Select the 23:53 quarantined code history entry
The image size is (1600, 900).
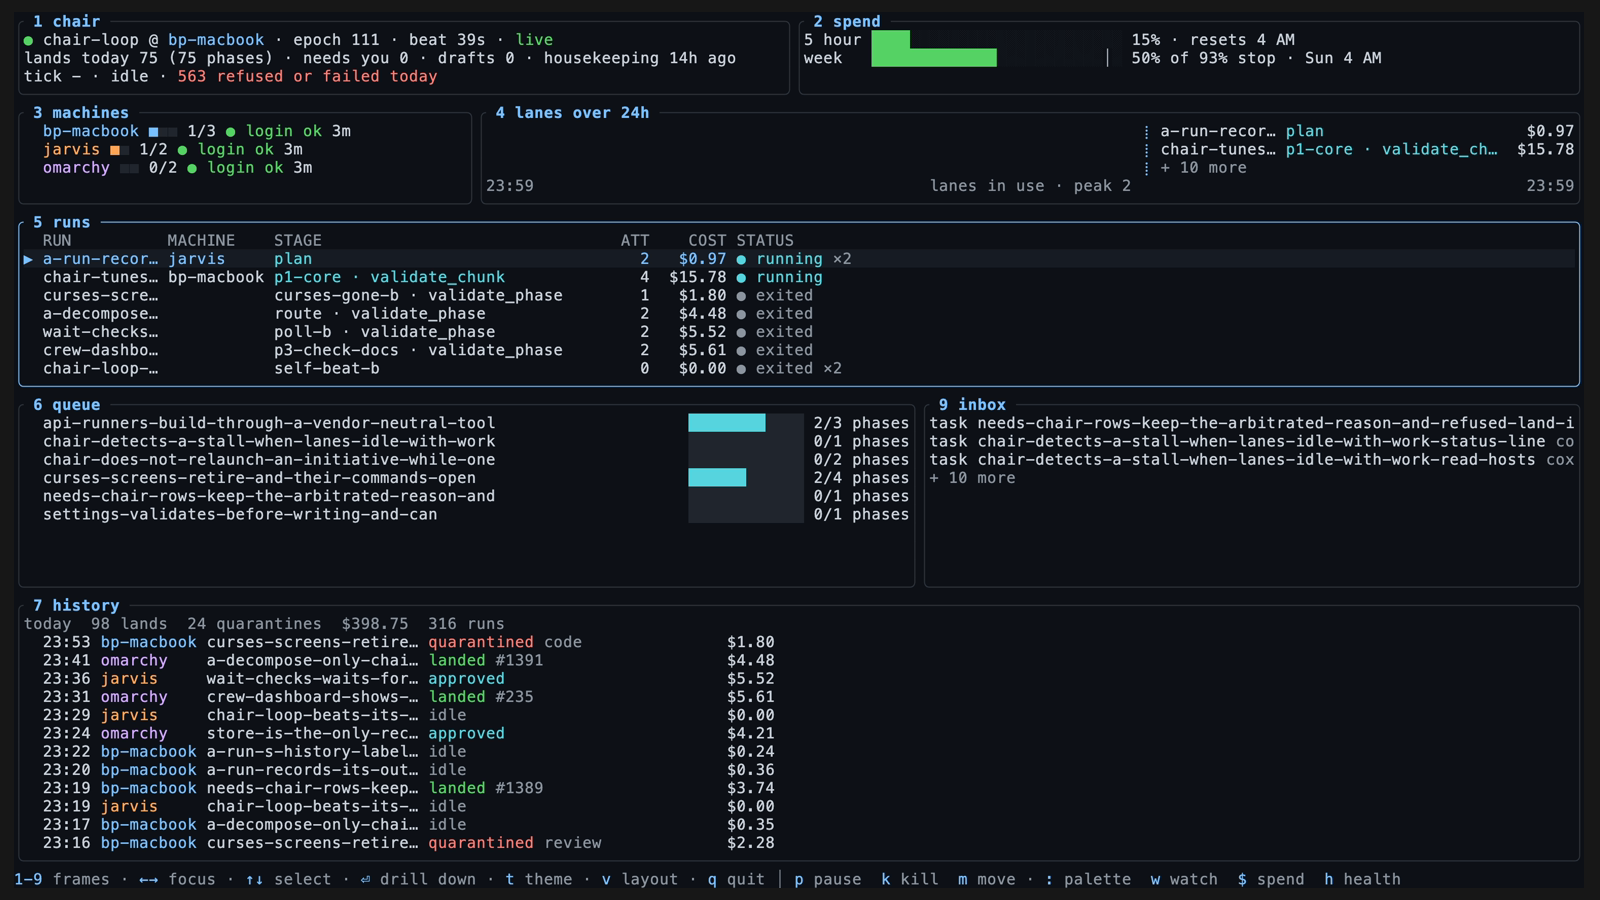coord(408,642)
